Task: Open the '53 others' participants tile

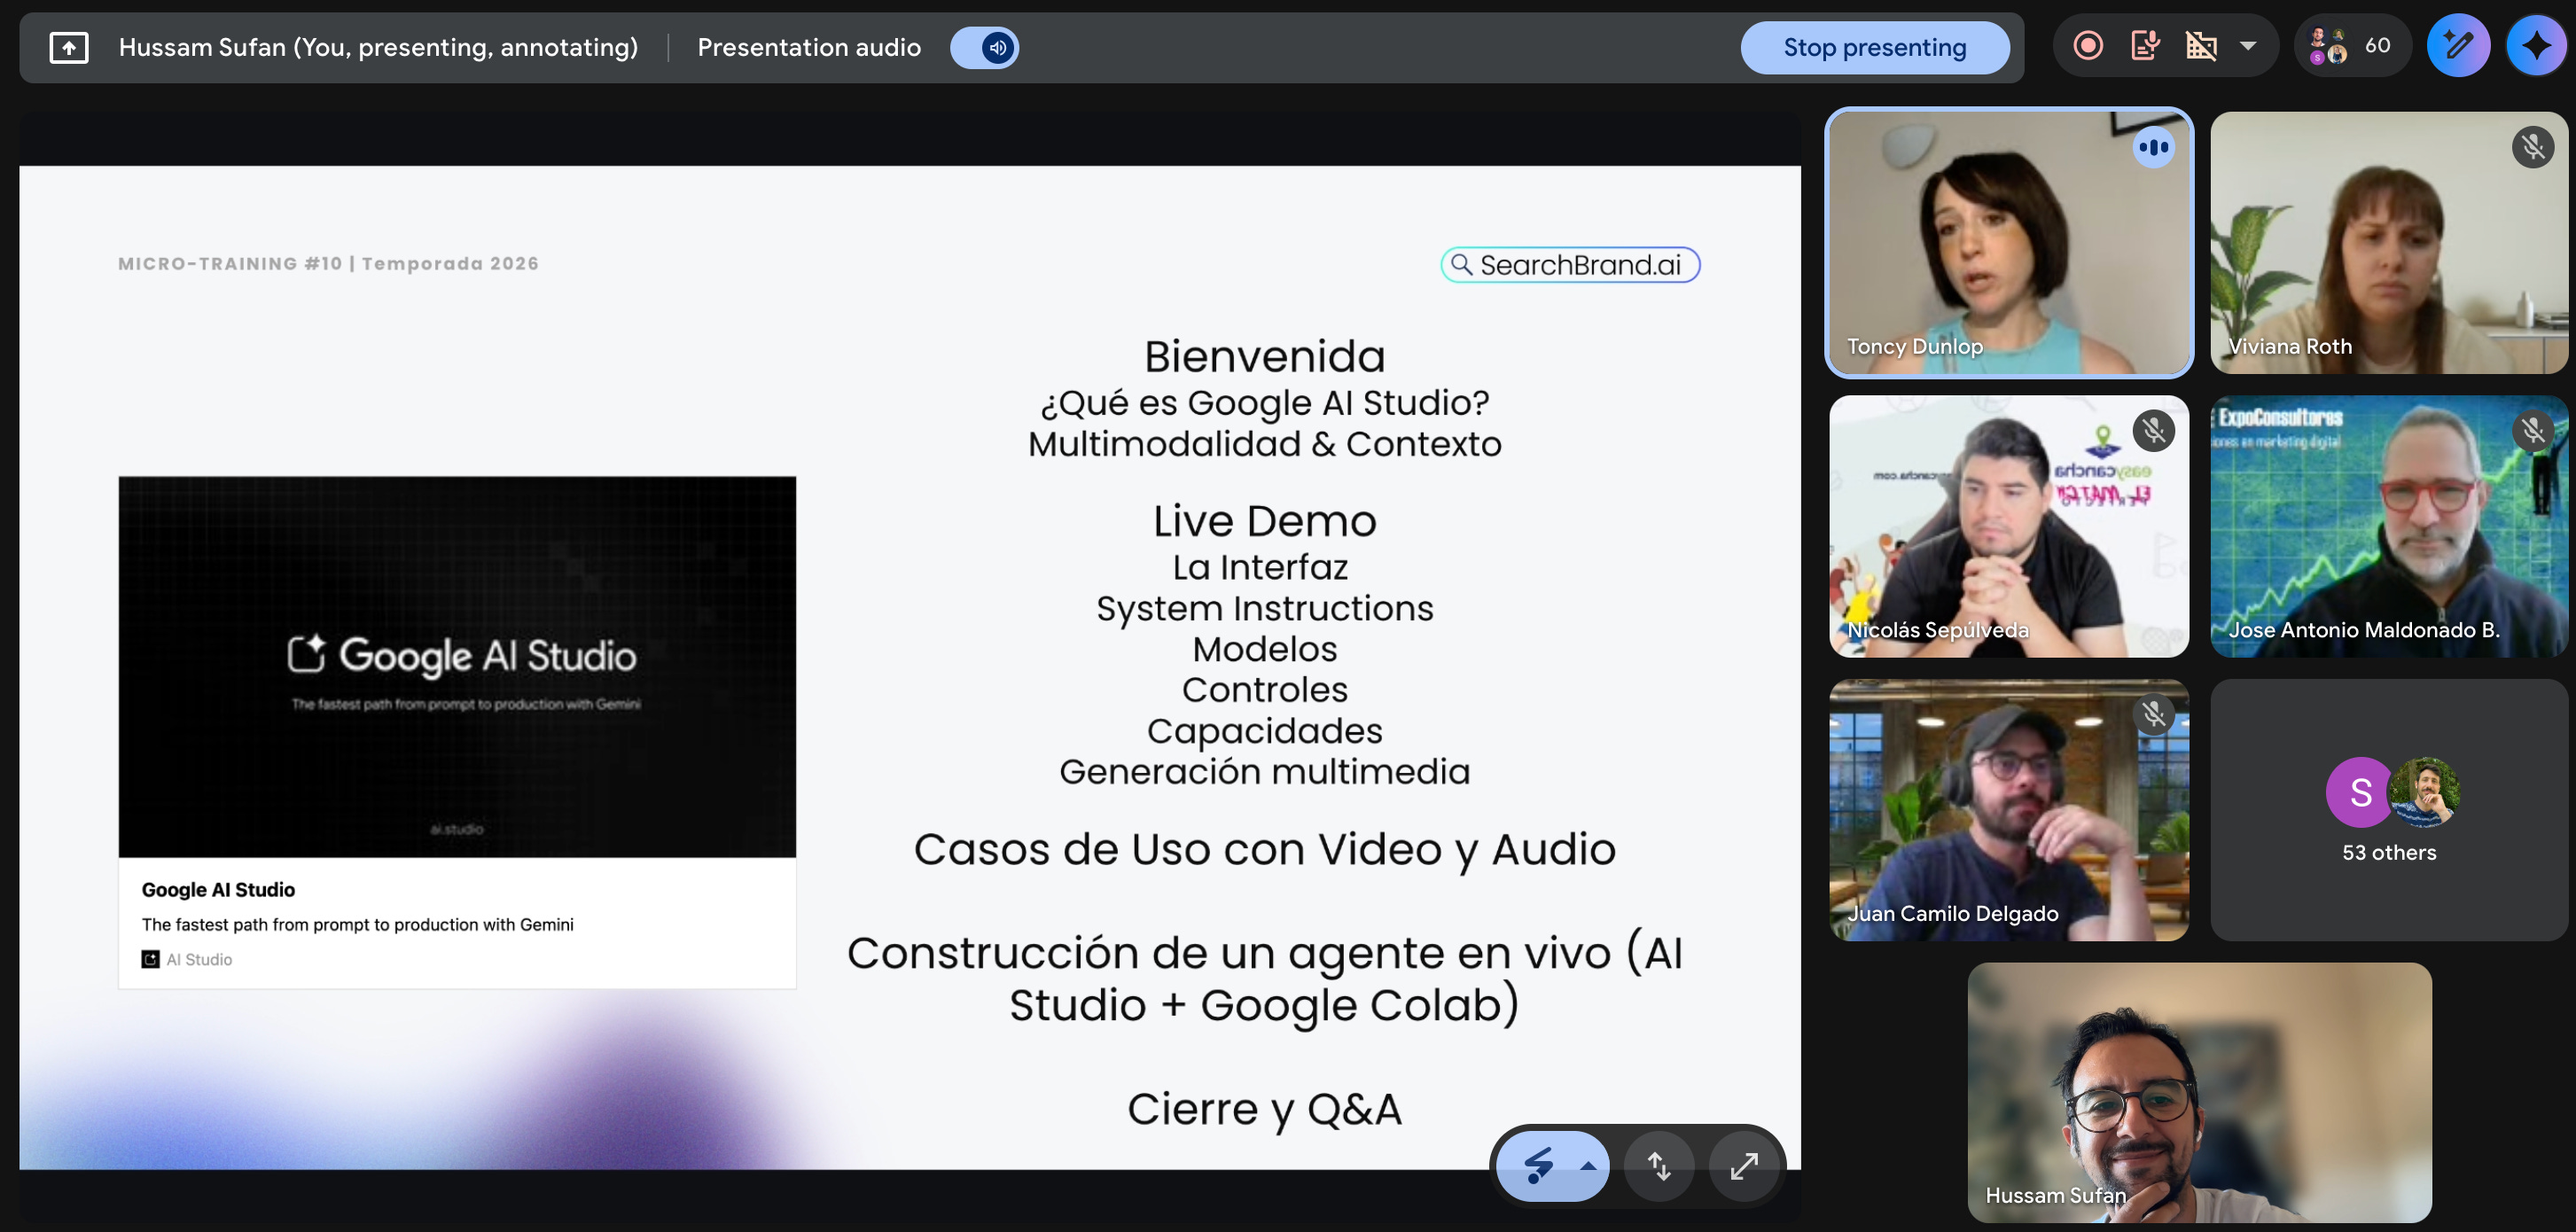Action: tap(2389, 810)
